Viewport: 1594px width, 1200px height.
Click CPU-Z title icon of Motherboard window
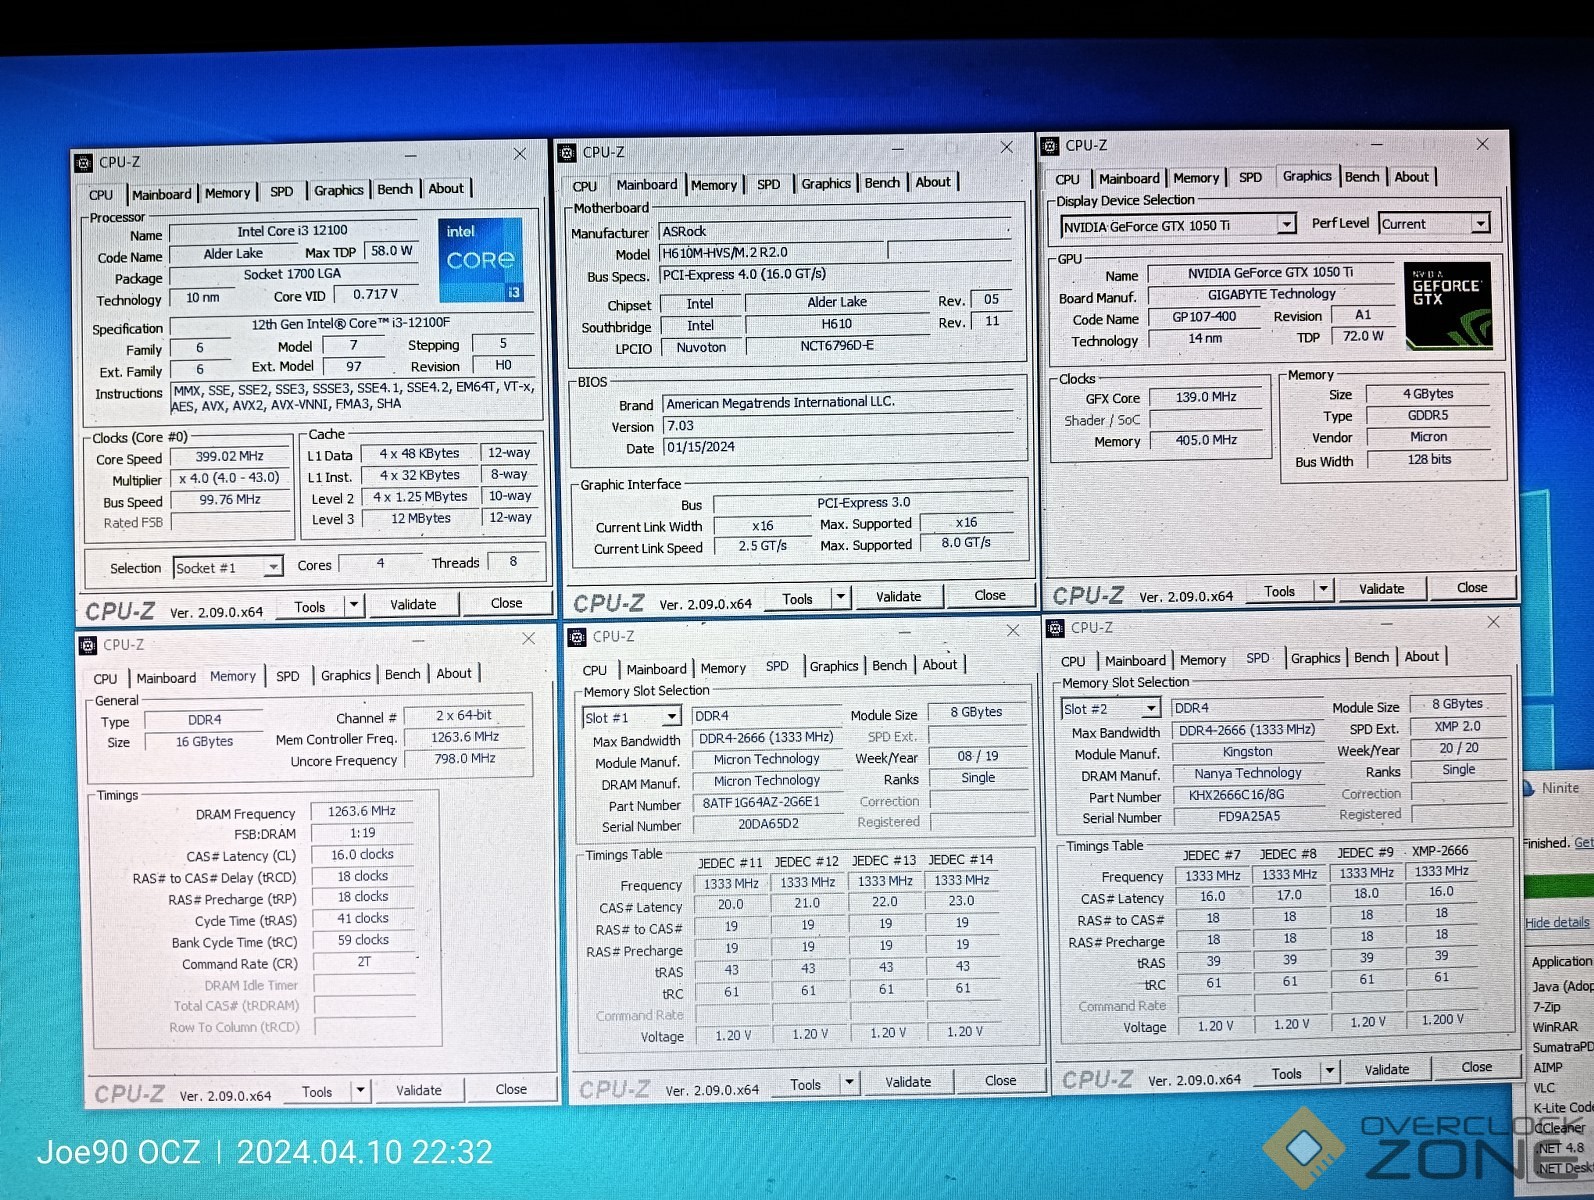coord(567,153)
